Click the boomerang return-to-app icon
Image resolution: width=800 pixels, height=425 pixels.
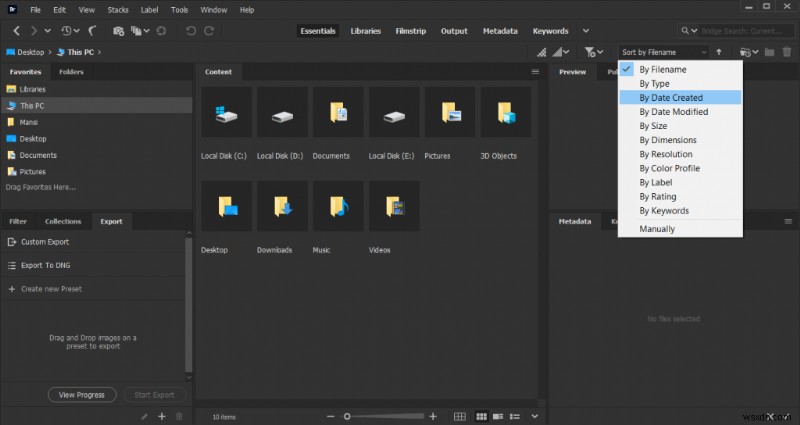93,31
